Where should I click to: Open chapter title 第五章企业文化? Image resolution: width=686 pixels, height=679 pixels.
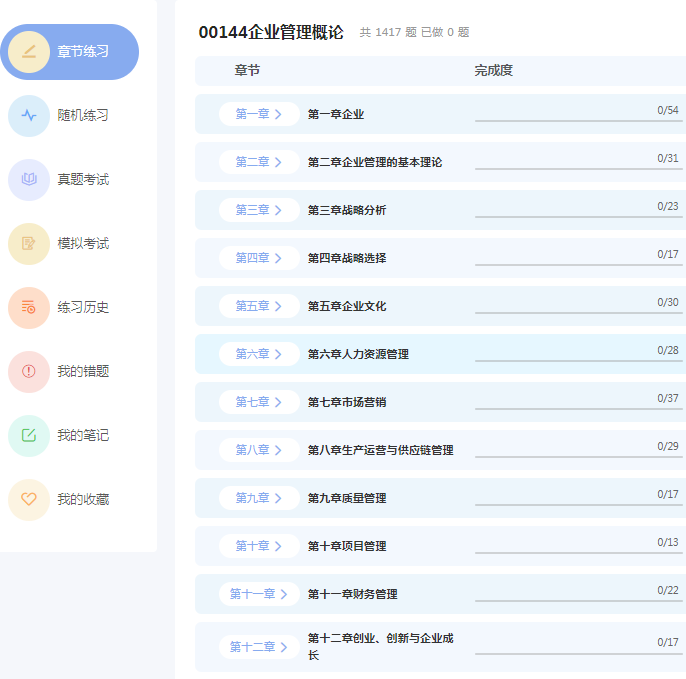click(x=347, y=306)
